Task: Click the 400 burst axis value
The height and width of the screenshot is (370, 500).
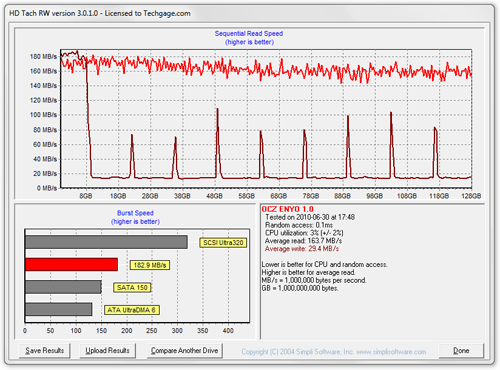Action: 228,331
